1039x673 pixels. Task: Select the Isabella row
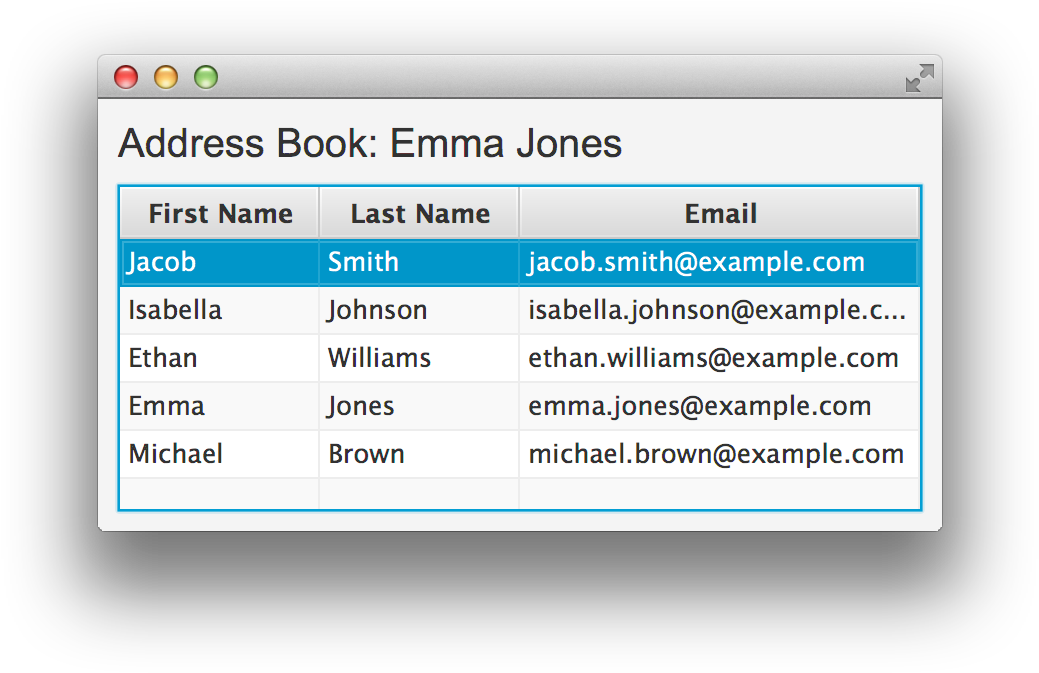[176, 310]
